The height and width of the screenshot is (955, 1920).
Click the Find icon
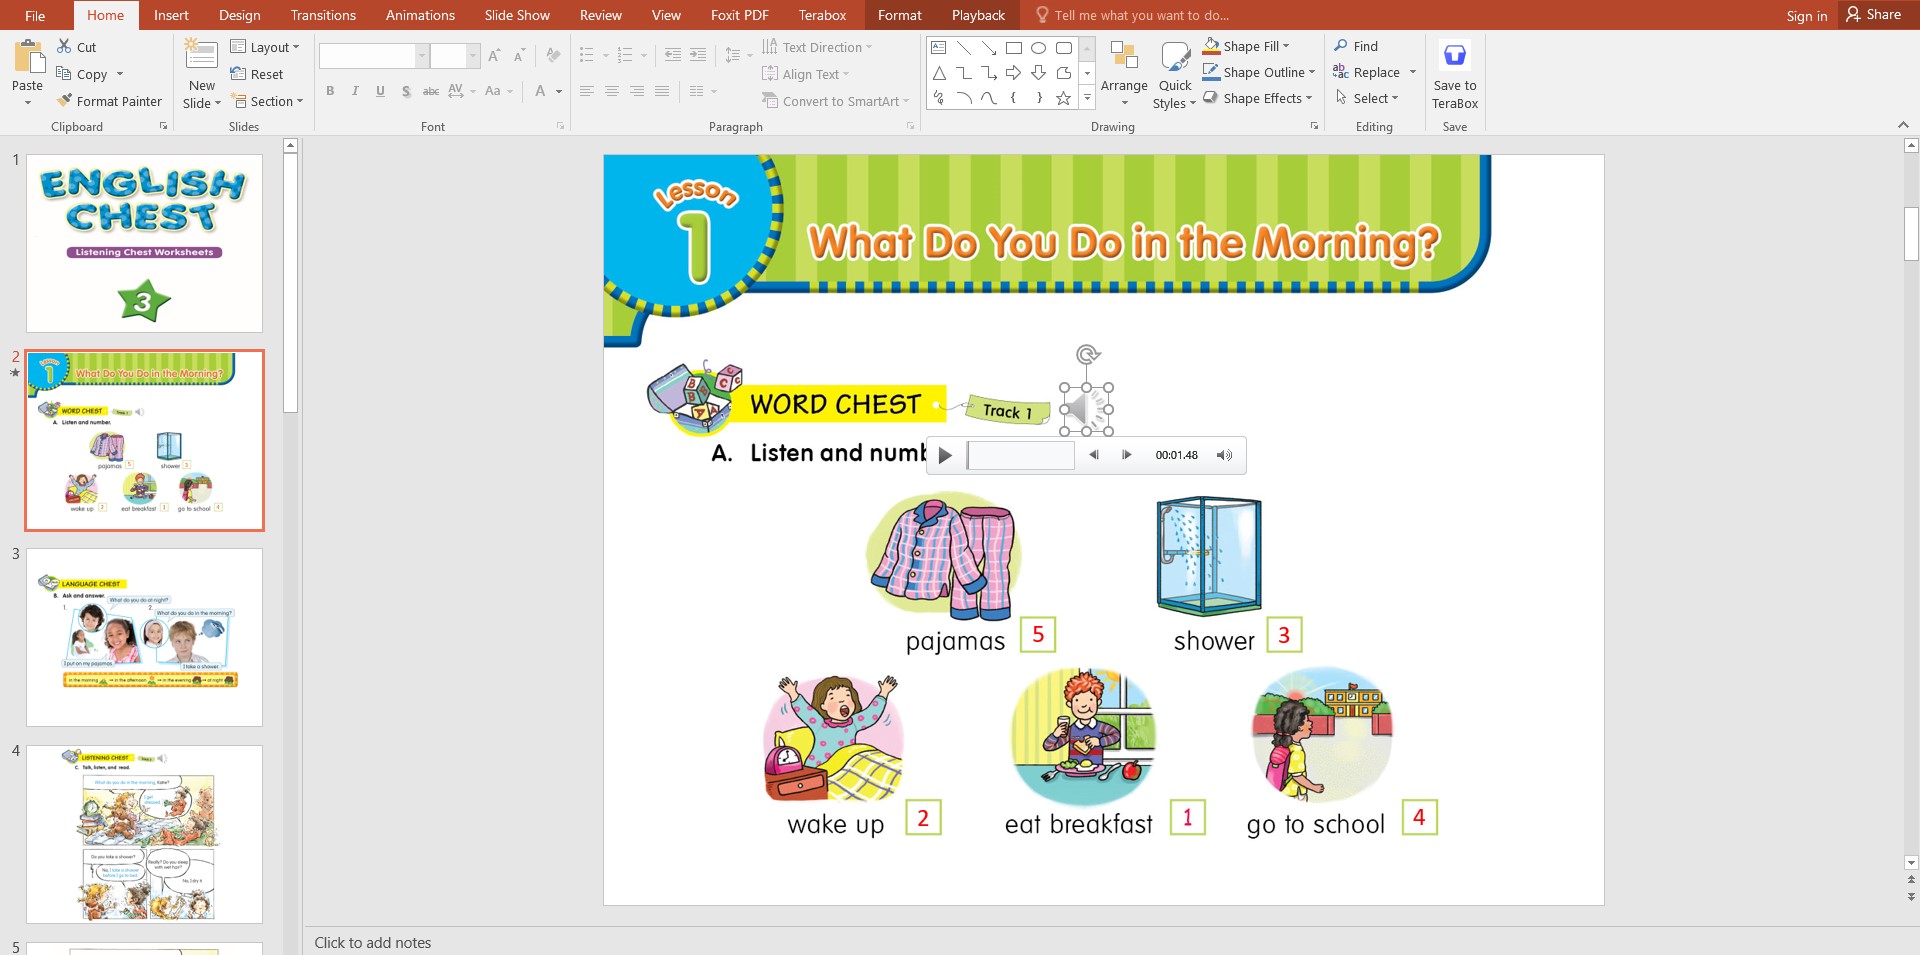coord(1341,45)
